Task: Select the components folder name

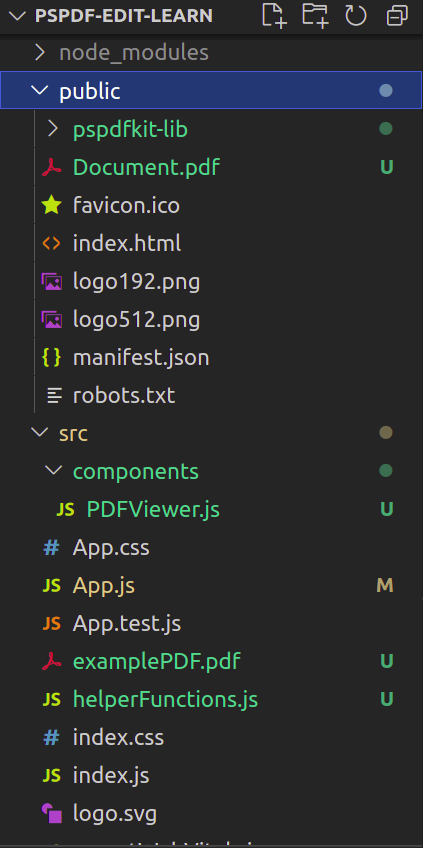Action: (x=136, y=472)
